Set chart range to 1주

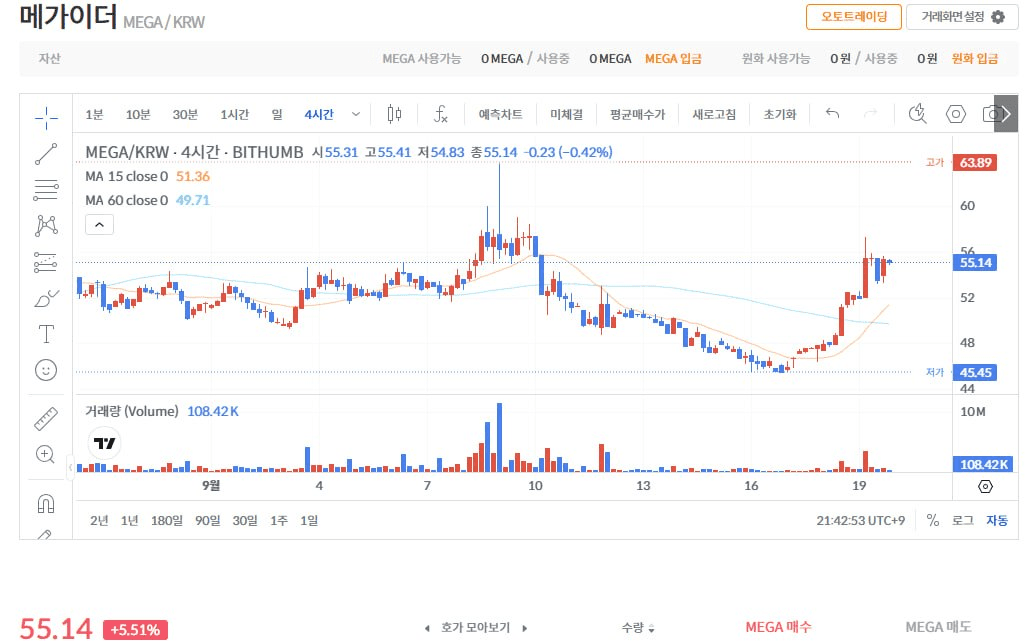(x=279, y=521)
